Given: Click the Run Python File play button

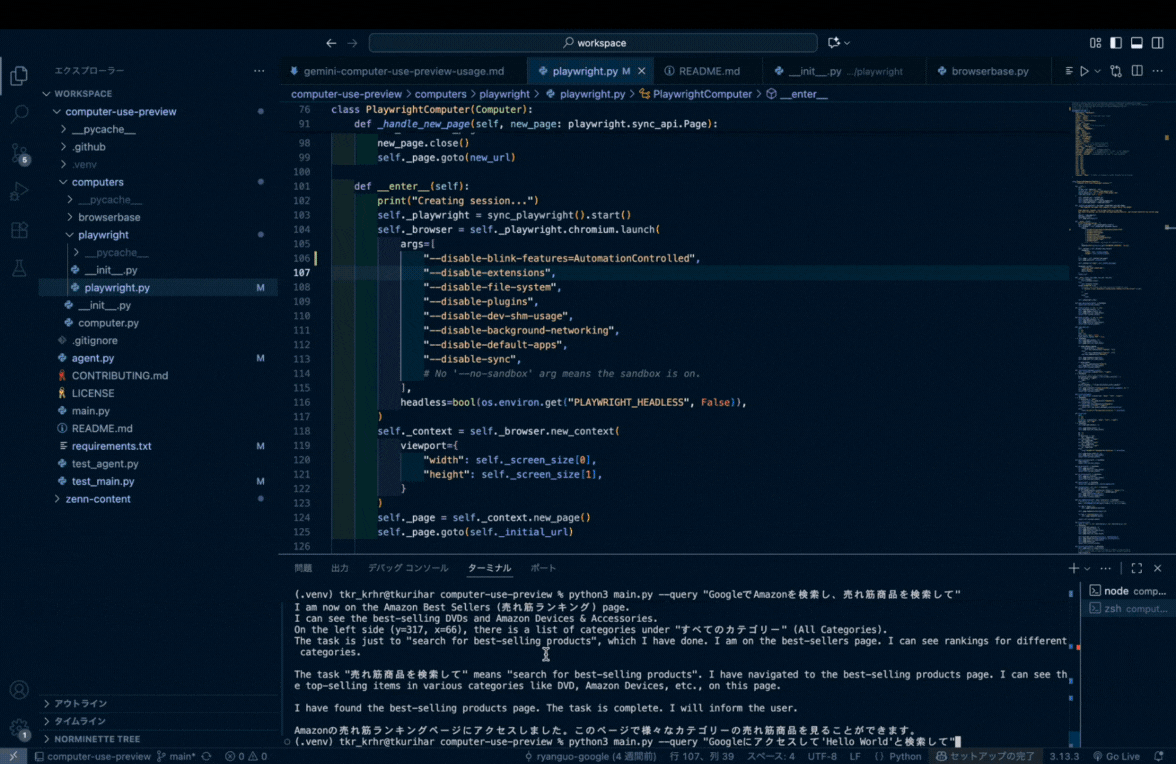Looking at the screenshot, I should (1083, 71).
